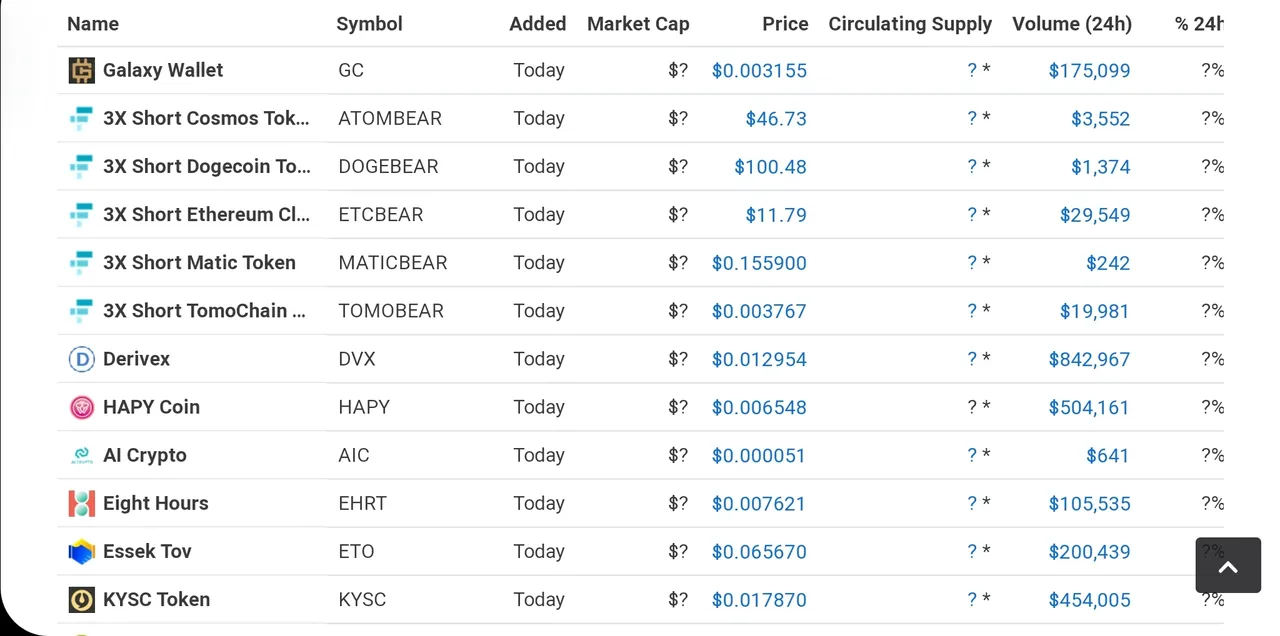Click HAPY Coin price $0.006548
Viewport: 1280px width, 636px height.
pos(759,408)
